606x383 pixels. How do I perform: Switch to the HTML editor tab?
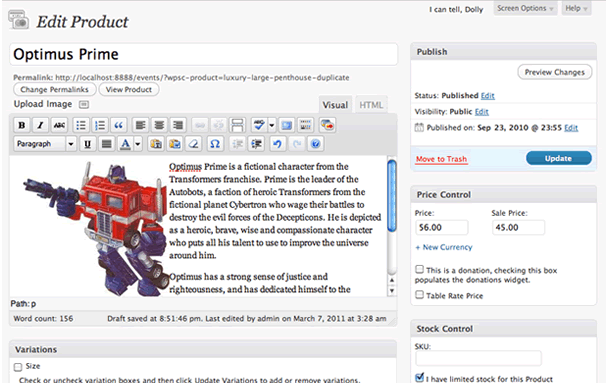click(371, 105)
